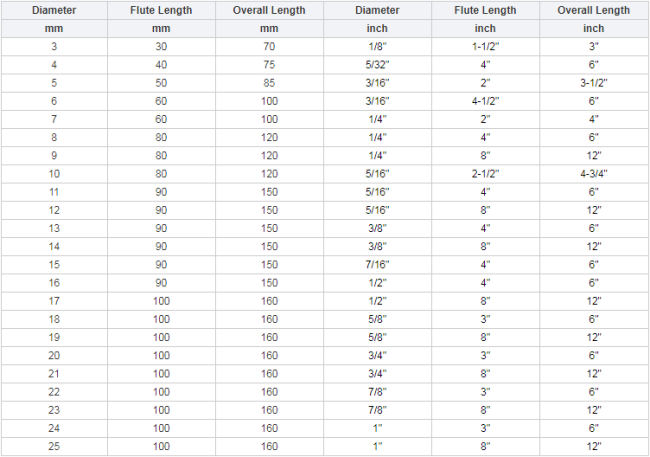Click the 1/8" diameter cell
This screenshot has height=457, width=650.
(377, 46)
